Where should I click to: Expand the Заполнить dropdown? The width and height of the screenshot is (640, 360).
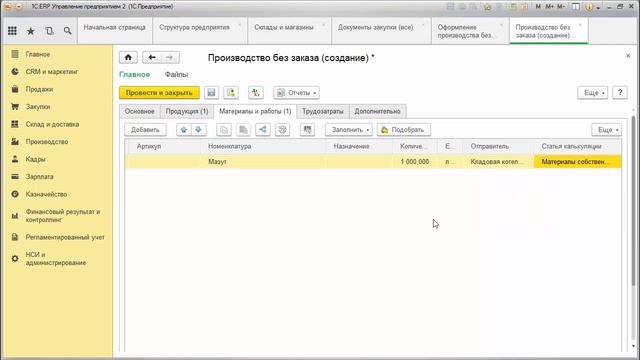(349, 130)
